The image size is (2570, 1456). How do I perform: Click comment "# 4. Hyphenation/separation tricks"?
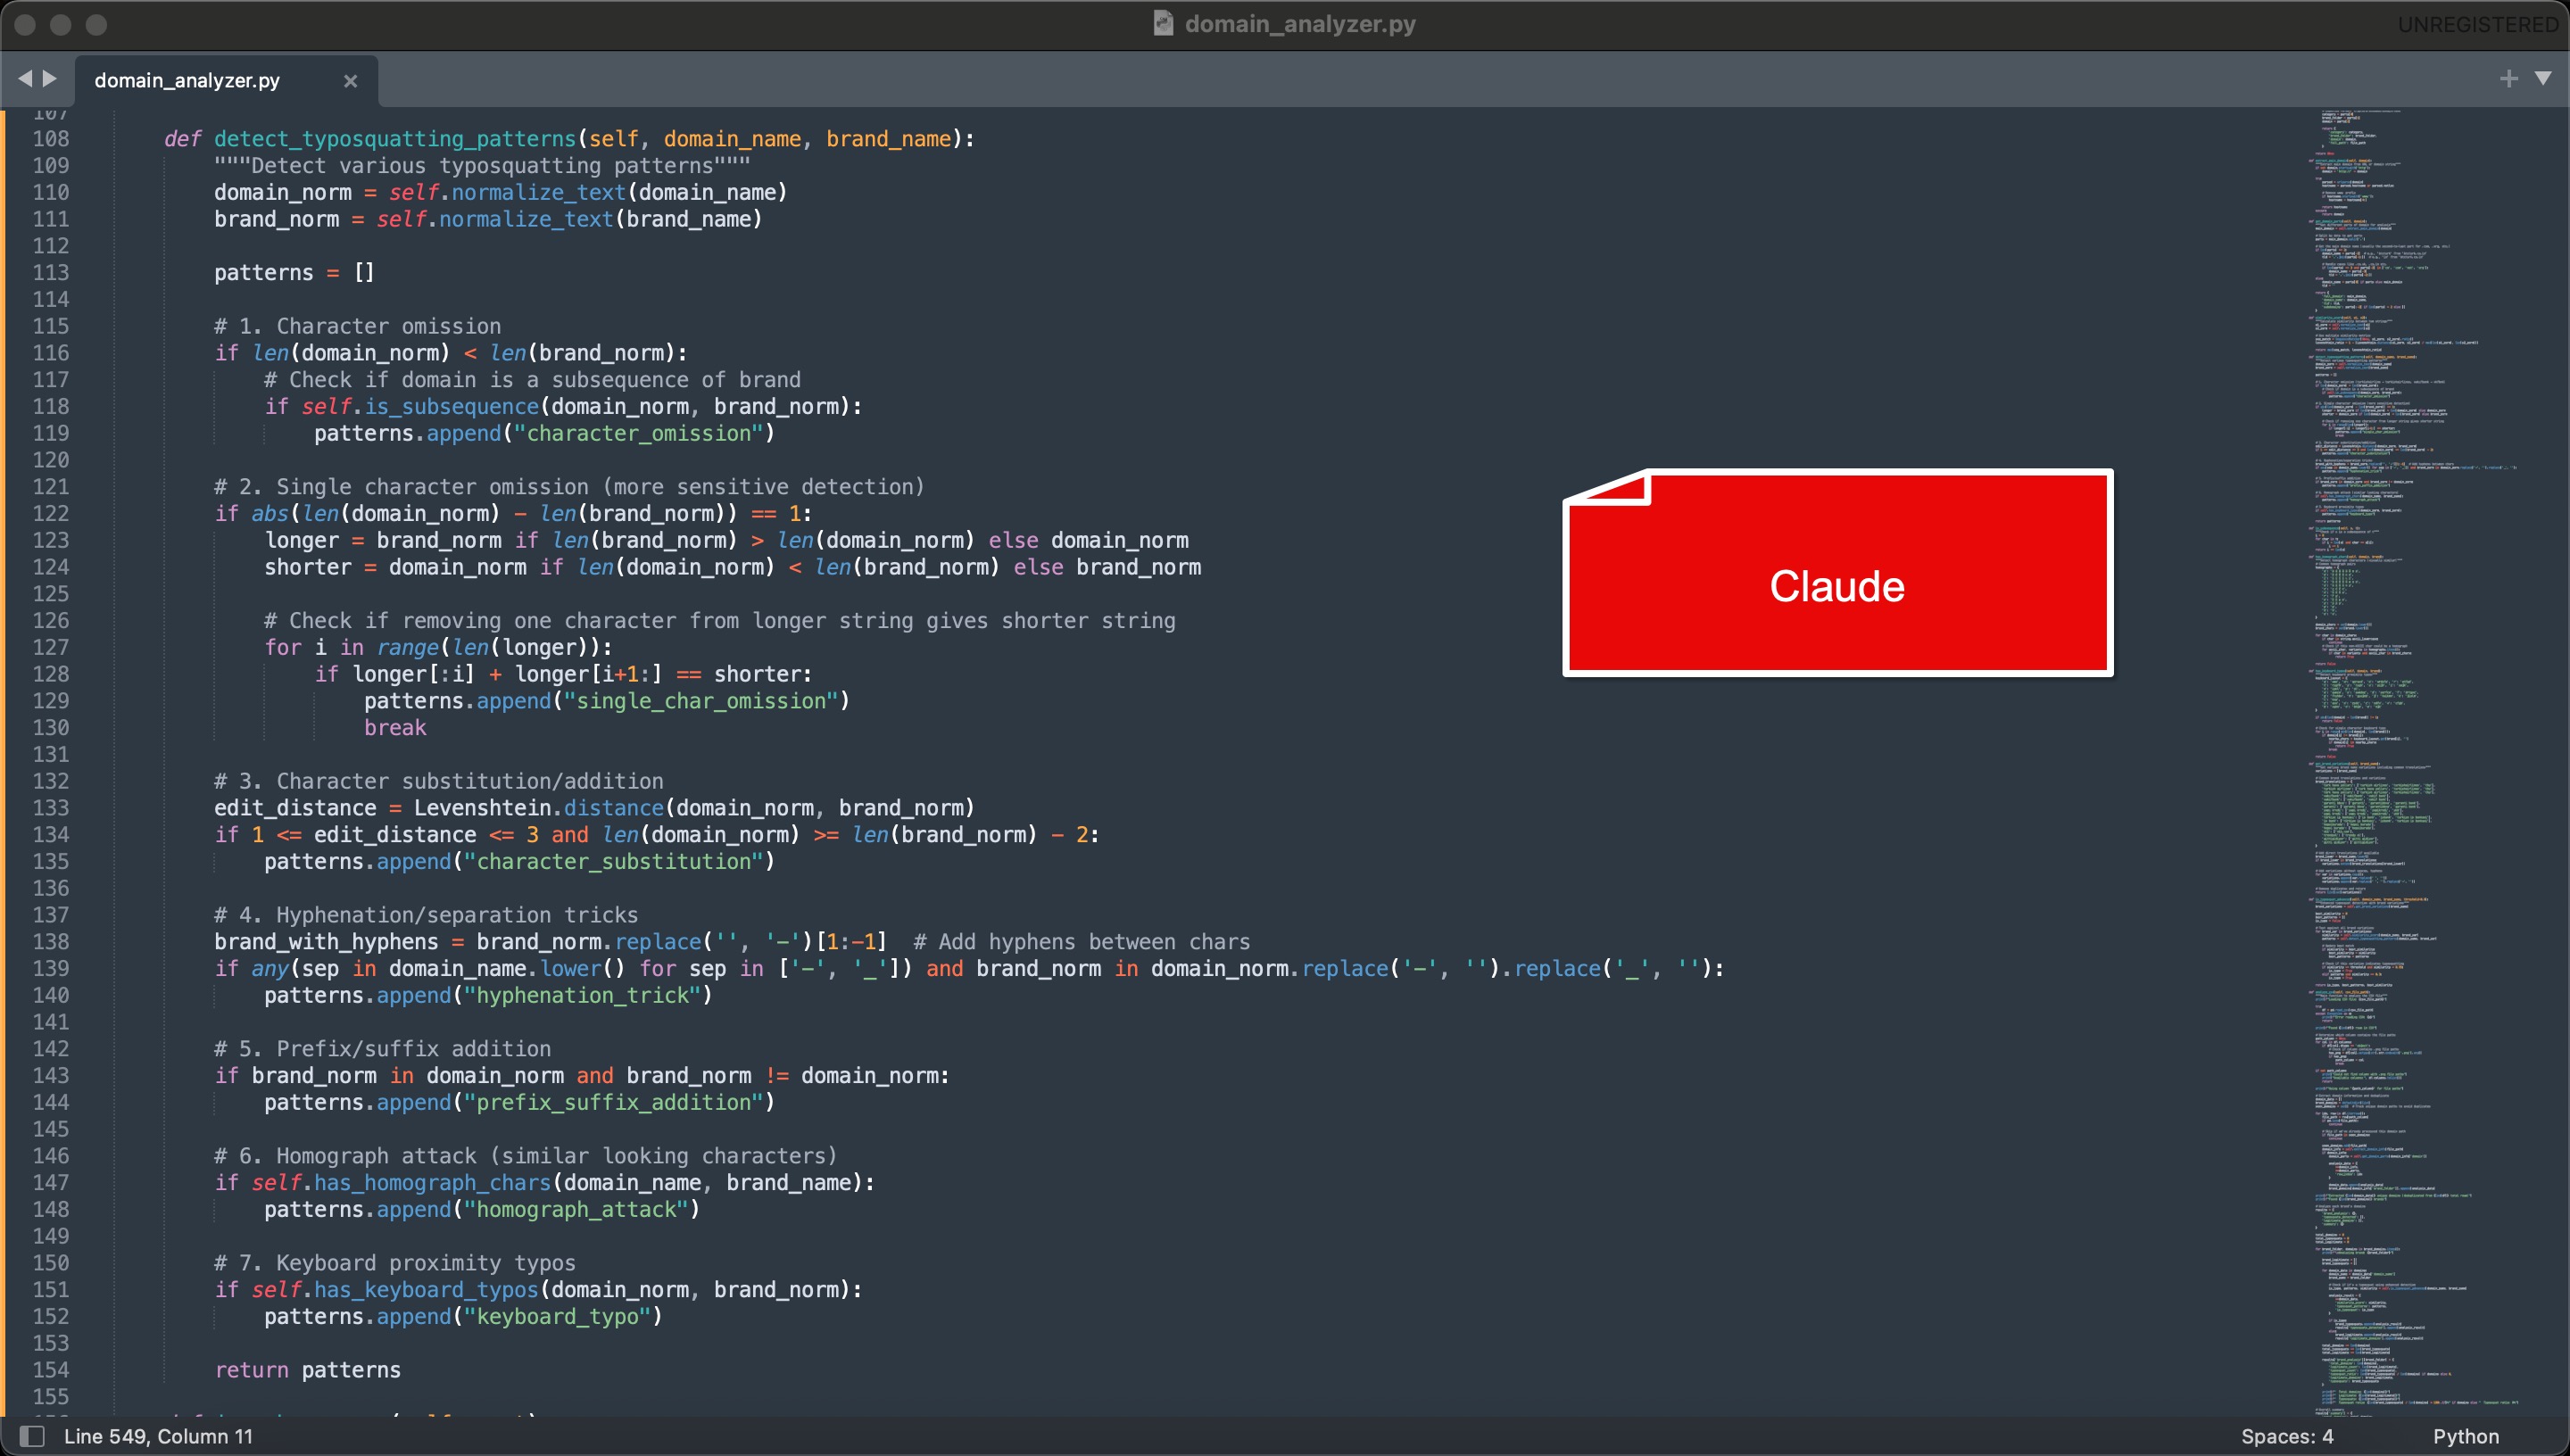(426, 915)
